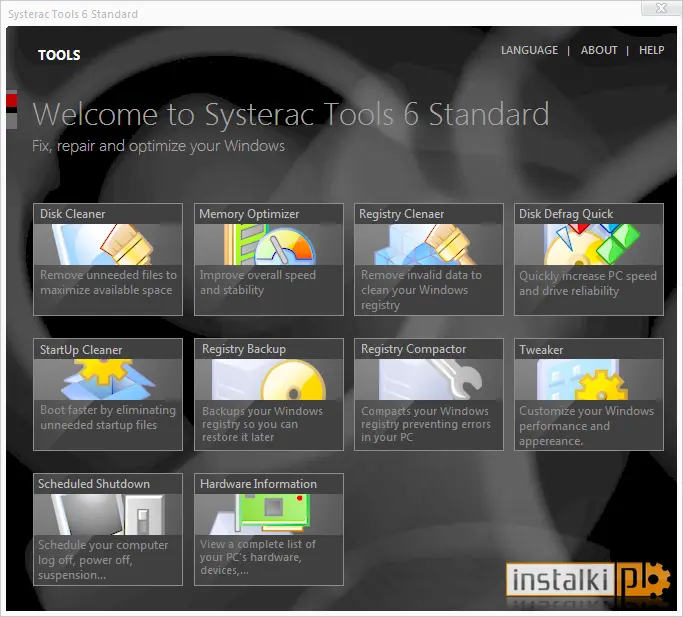Click the Disk Defrag Quick title

(566, 214)
